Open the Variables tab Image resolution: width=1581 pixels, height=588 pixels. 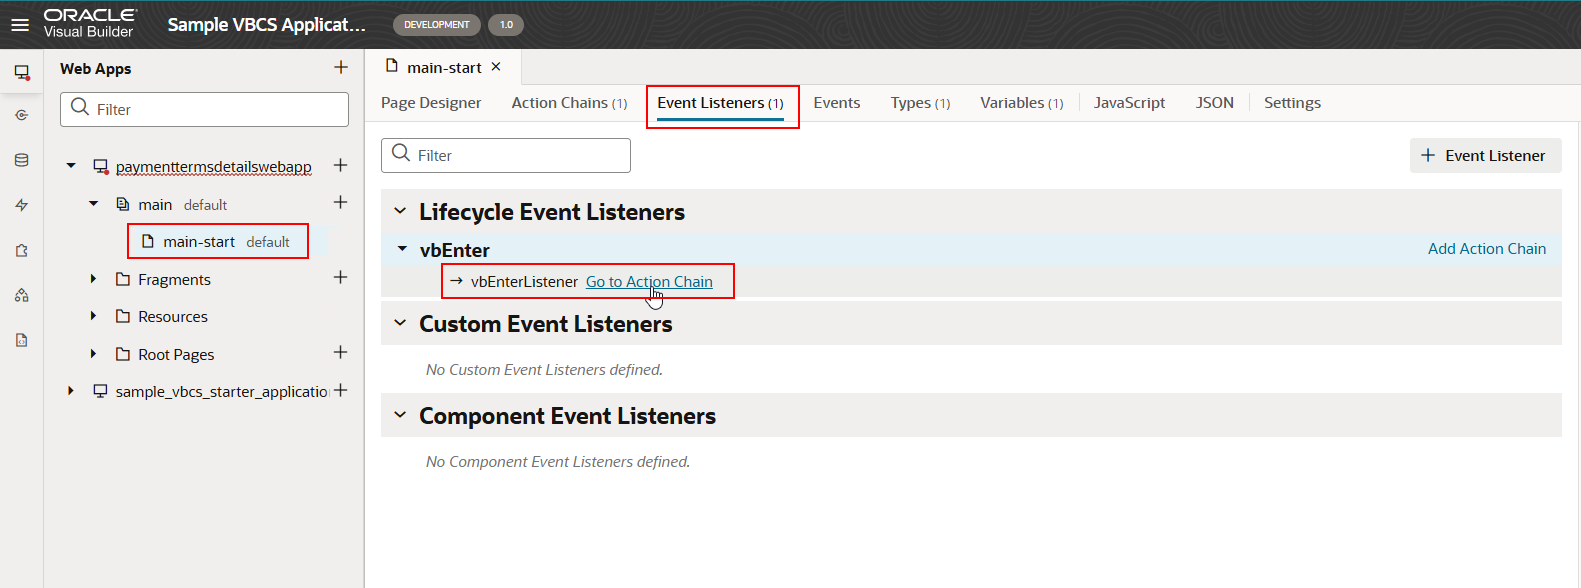coord(1021,103)
